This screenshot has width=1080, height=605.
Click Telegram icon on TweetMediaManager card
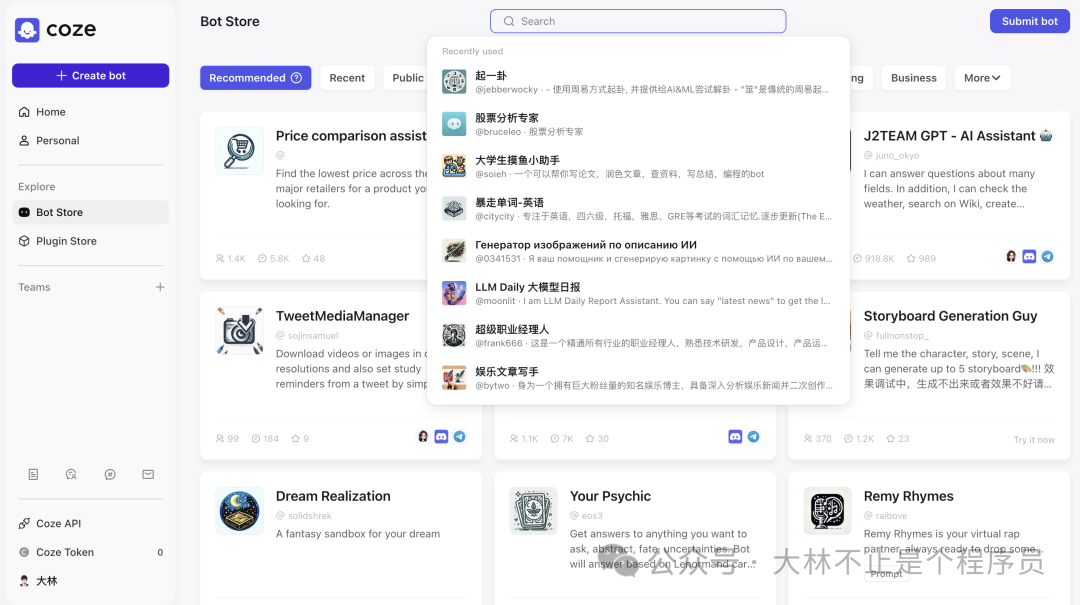(x=459, y=437)
